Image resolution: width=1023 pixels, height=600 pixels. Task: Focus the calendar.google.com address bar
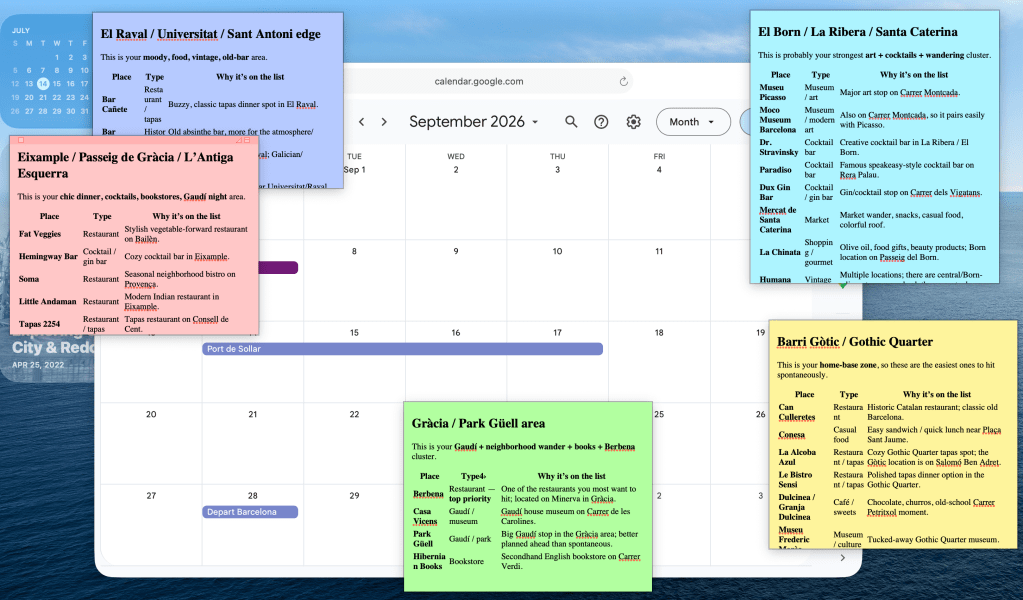[x=479, y=82]
